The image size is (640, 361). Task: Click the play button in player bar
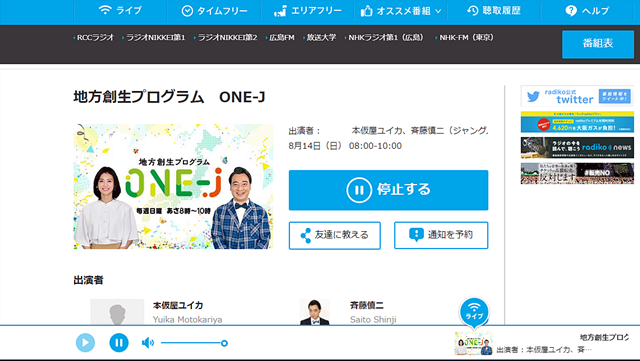click(x=85, y=342)
